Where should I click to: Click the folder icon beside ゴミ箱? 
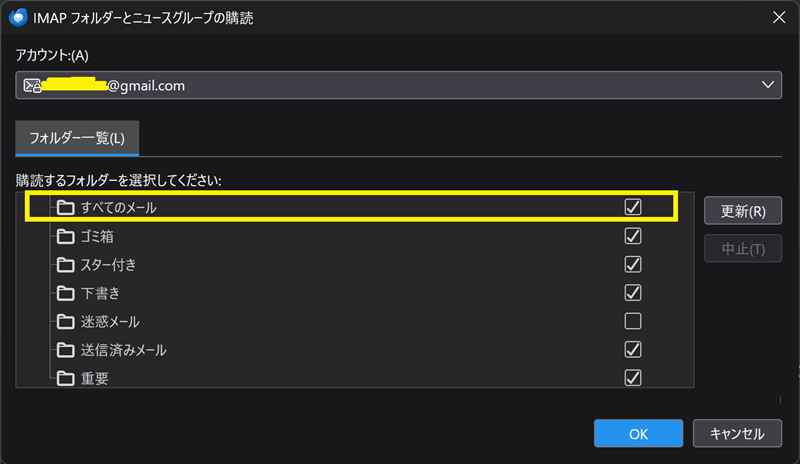65,236
